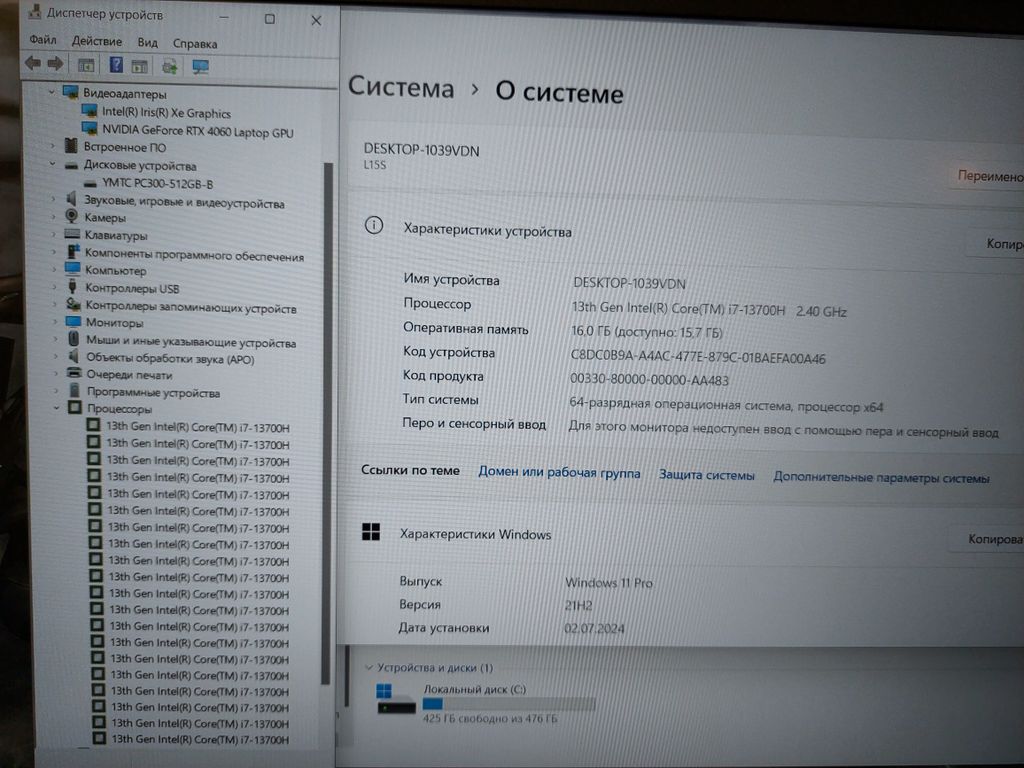Click the device ID value C8DC0B9A-A4AC-477E
The height and width of the screenshot is (768, 1024).
click(x=698, y=357)
